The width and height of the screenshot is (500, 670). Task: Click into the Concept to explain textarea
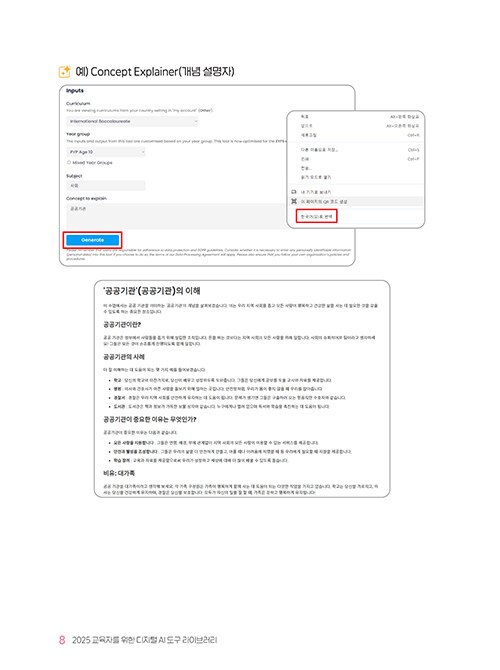pyautogui.click(x=175, y=216)
